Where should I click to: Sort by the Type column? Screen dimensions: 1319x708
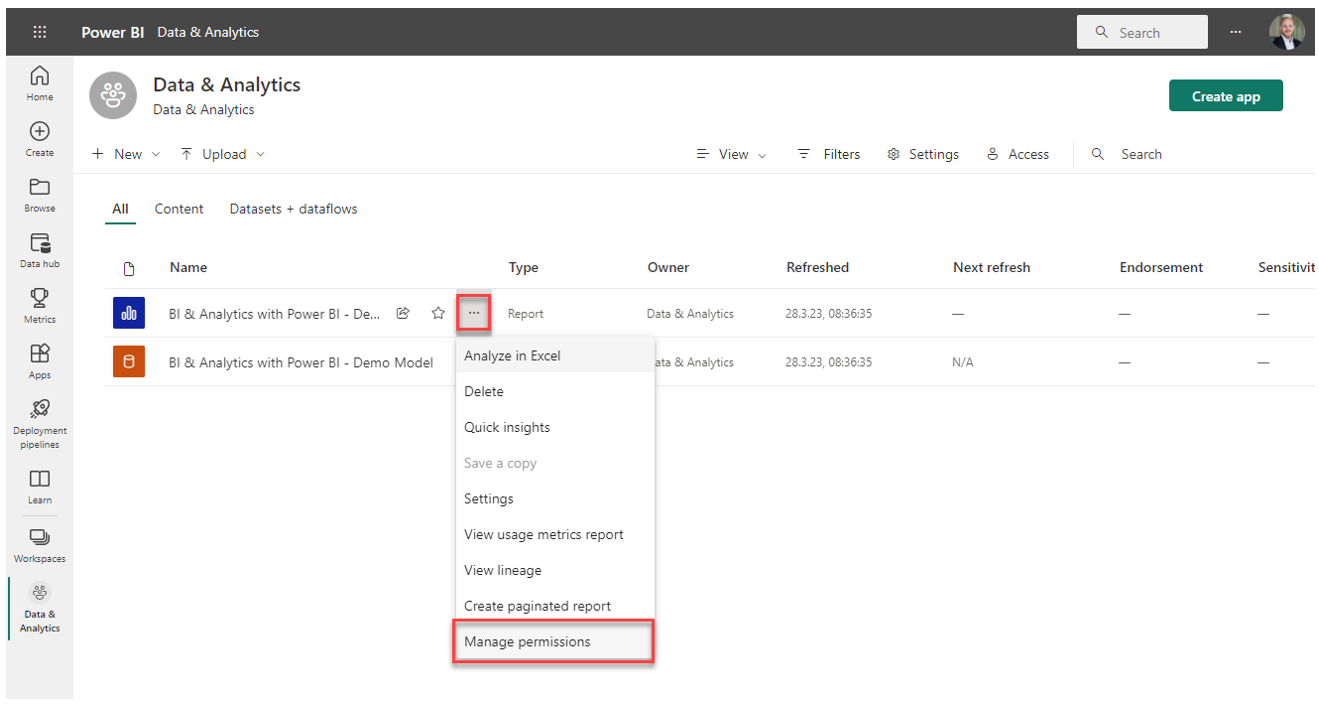coord(523,267)
